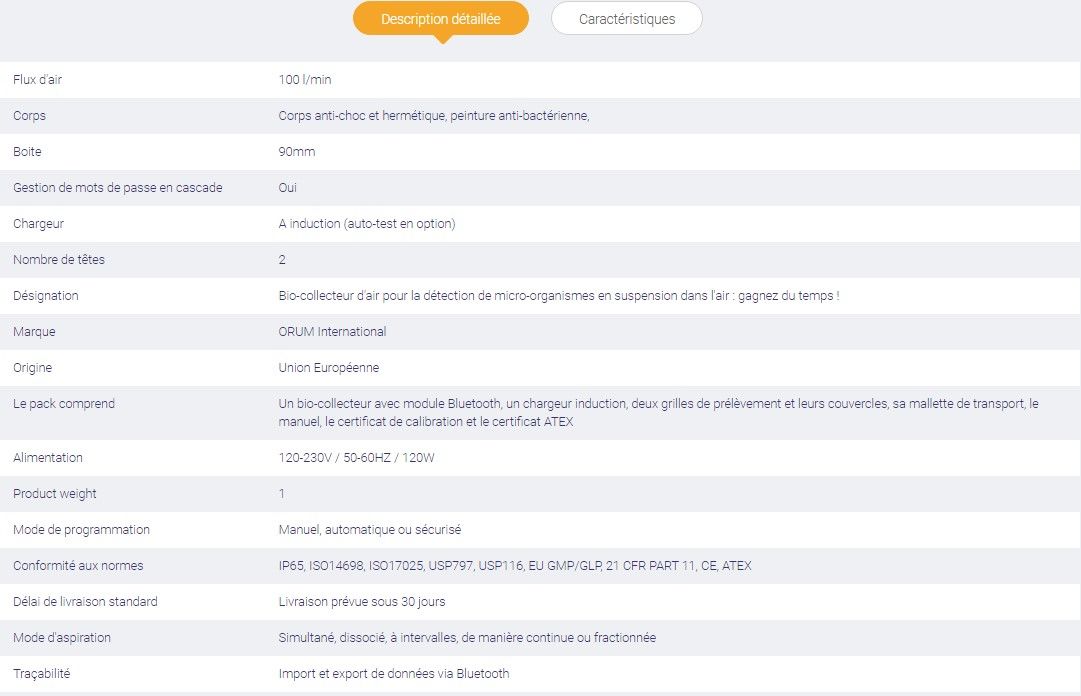Select the pack contents description paragraph

click(x=658, y=413)
